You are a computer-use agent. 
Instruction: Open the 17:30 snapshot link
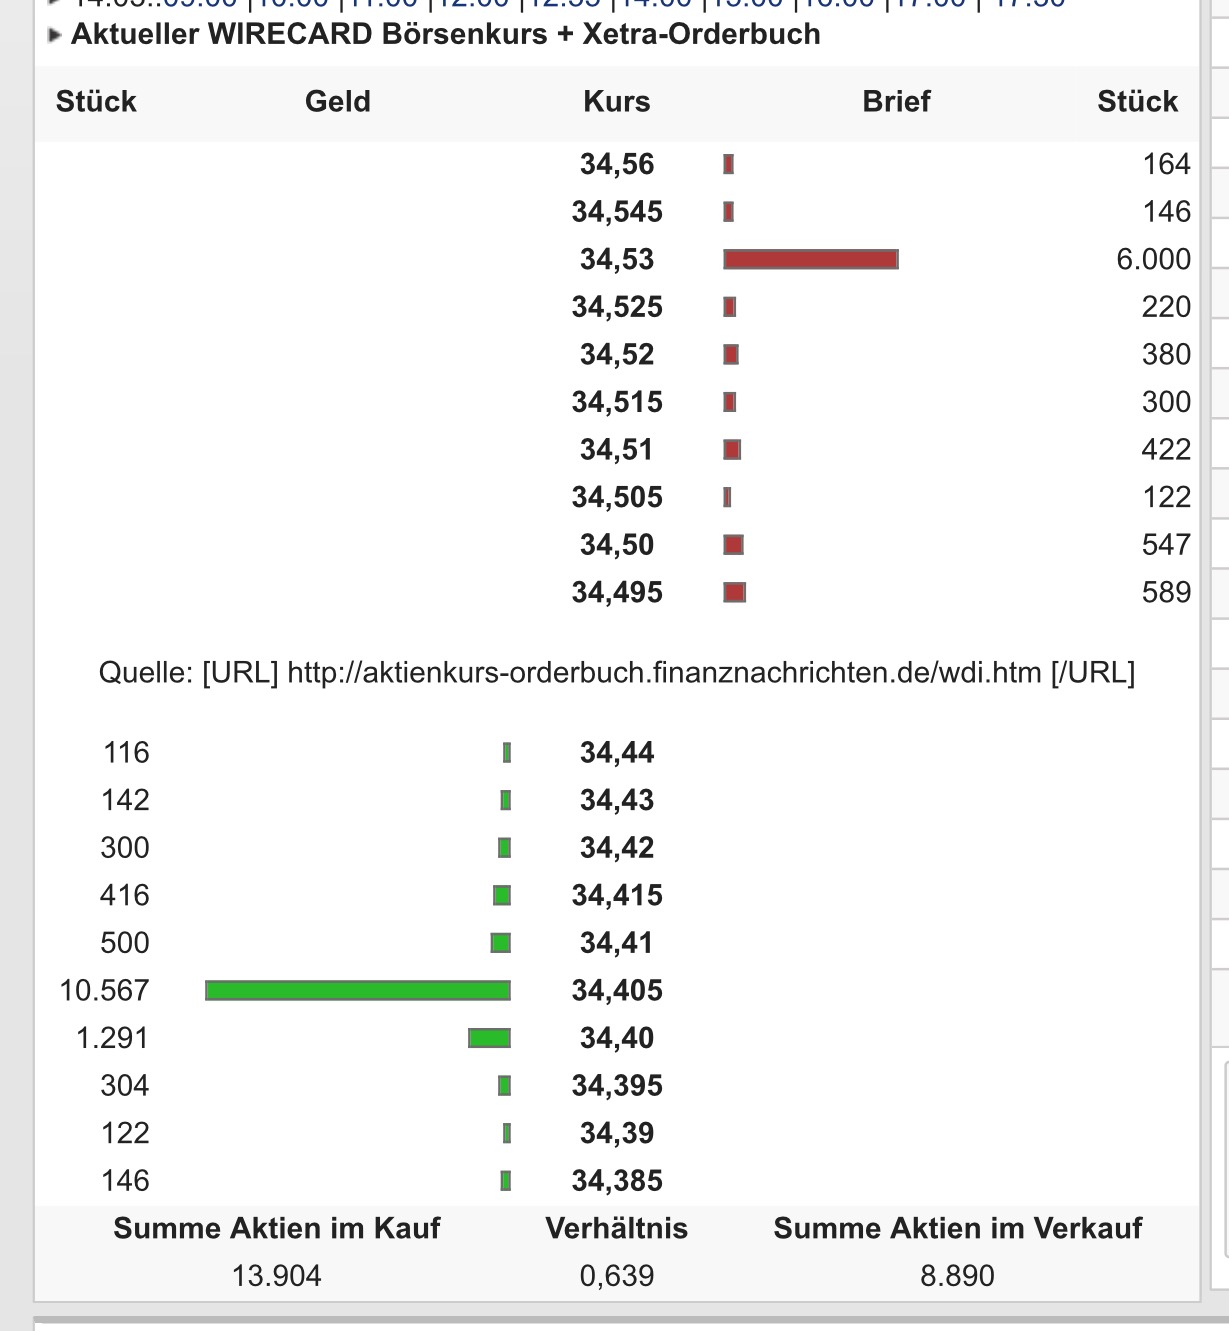click(1030, 5)
